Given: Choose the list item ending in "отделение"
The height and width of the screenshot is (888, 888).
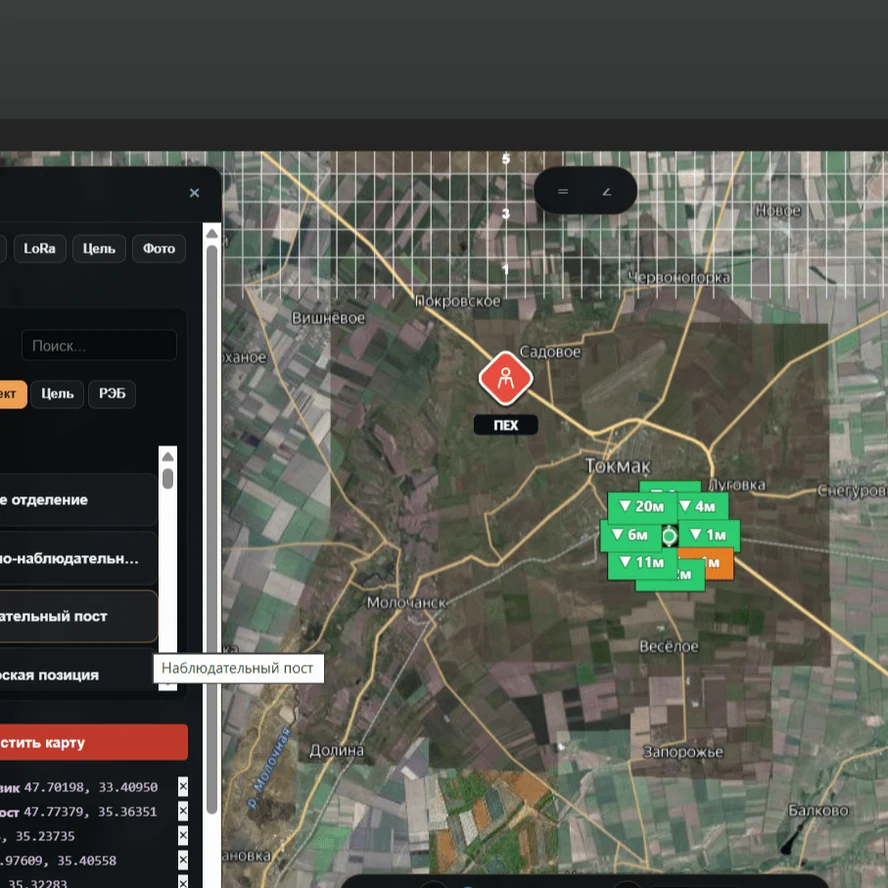Looking at the screenshot, I should 78,500.
